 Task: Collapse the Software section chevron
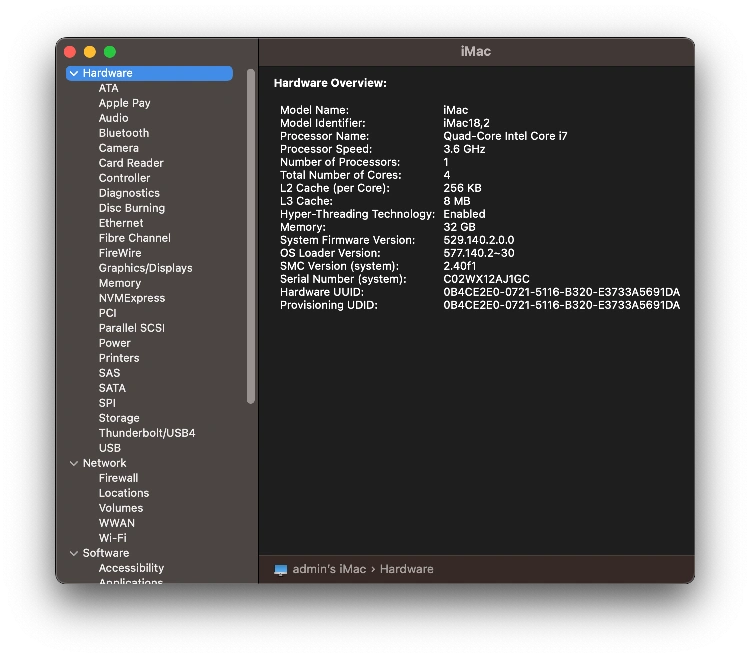click(x=74, y=554)
